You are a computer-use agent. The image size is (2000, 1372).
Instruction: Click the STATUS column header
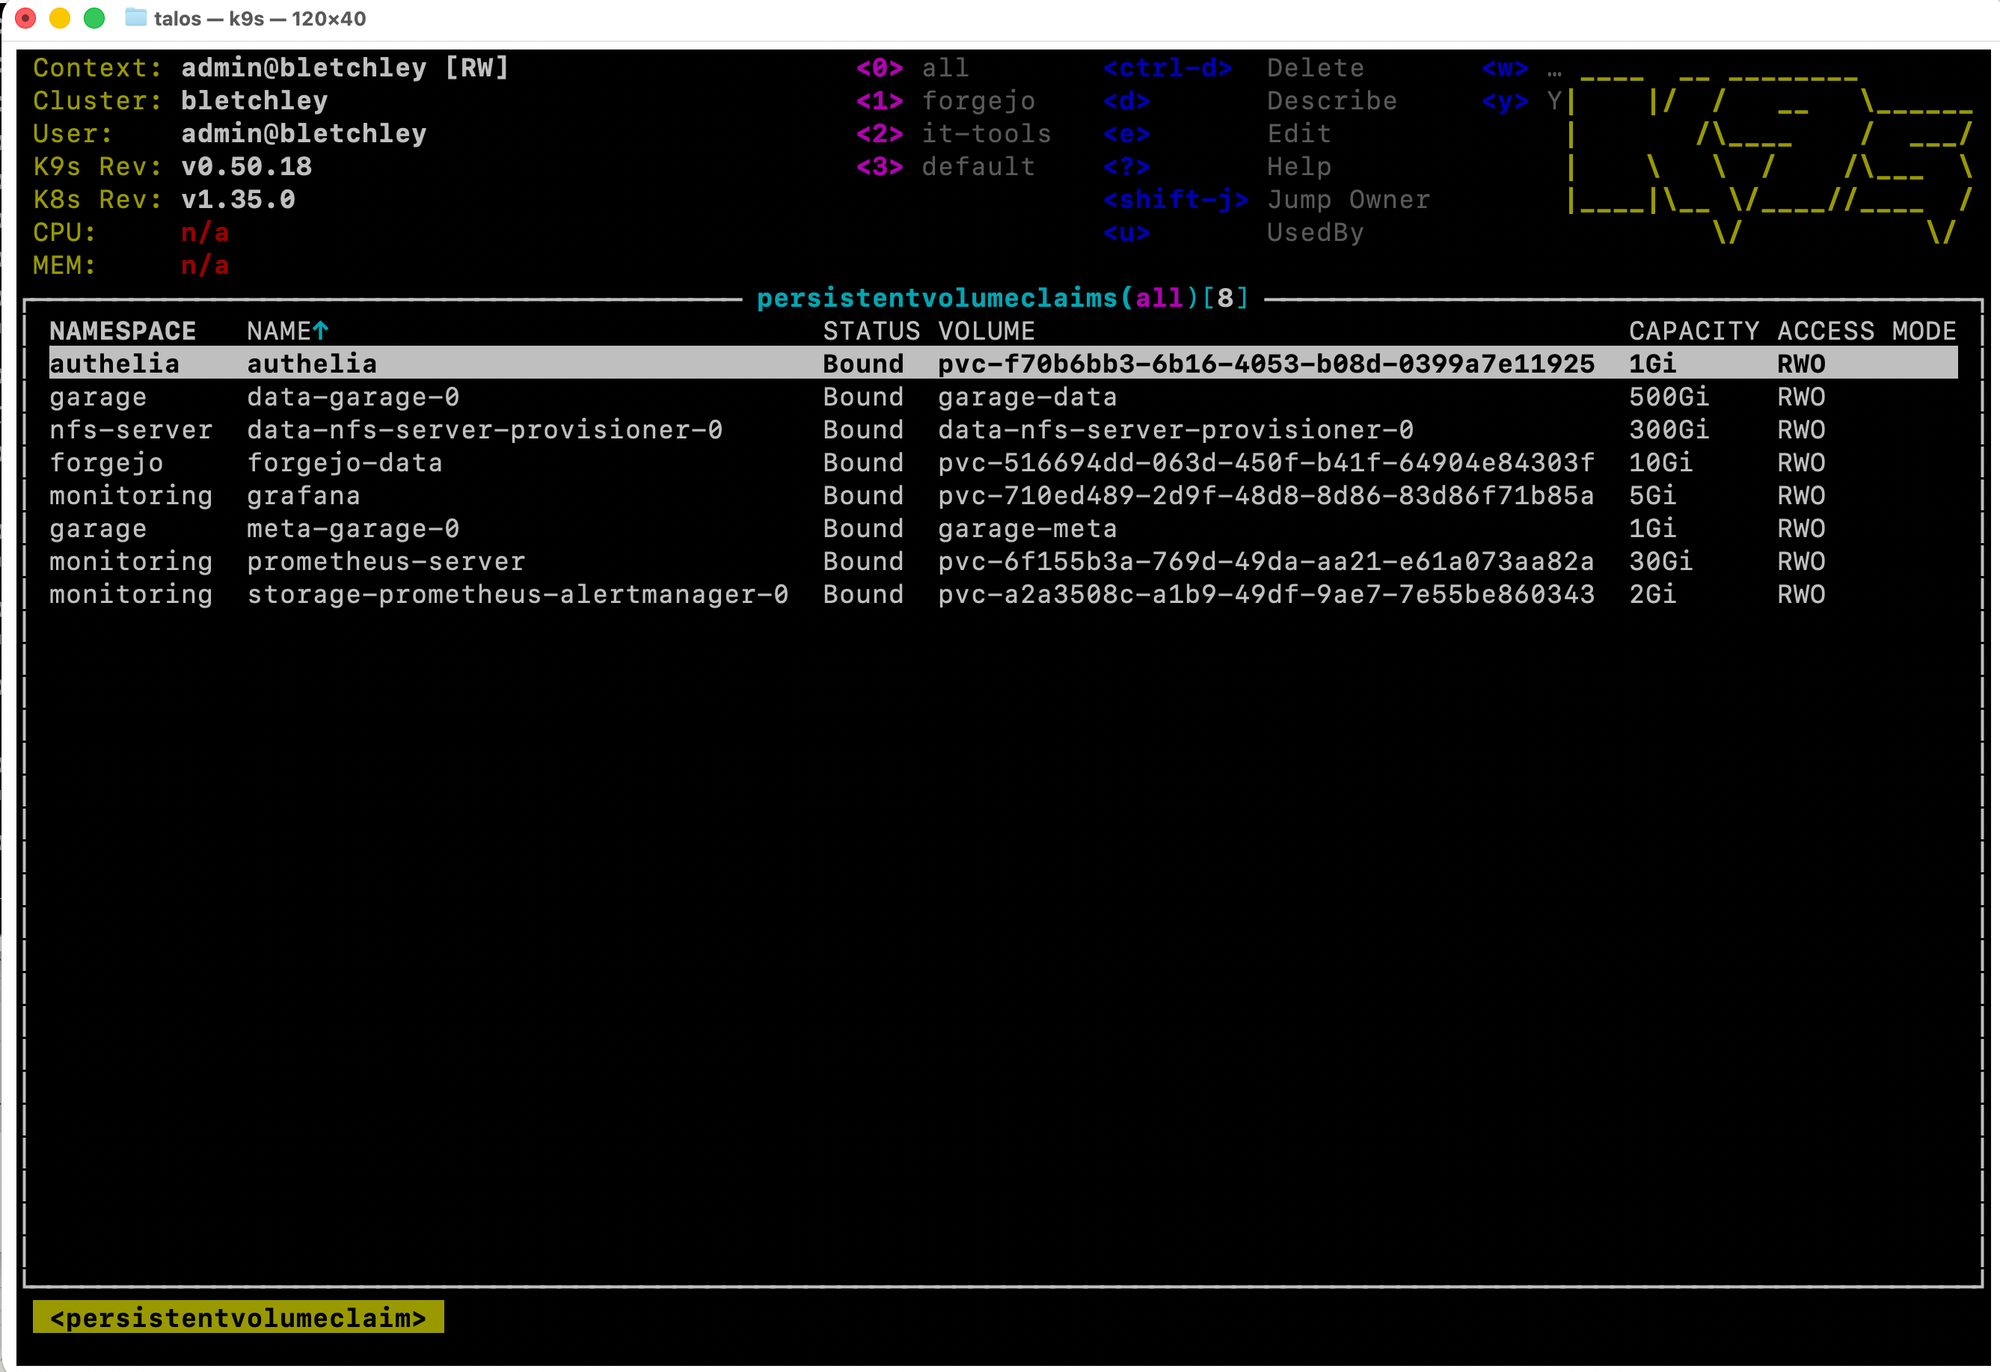pos(871,331)
